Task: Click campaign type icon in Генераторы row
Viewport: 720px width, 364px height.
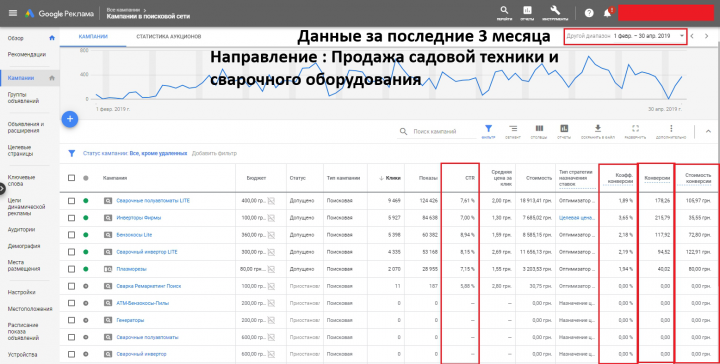Action: 107,320
